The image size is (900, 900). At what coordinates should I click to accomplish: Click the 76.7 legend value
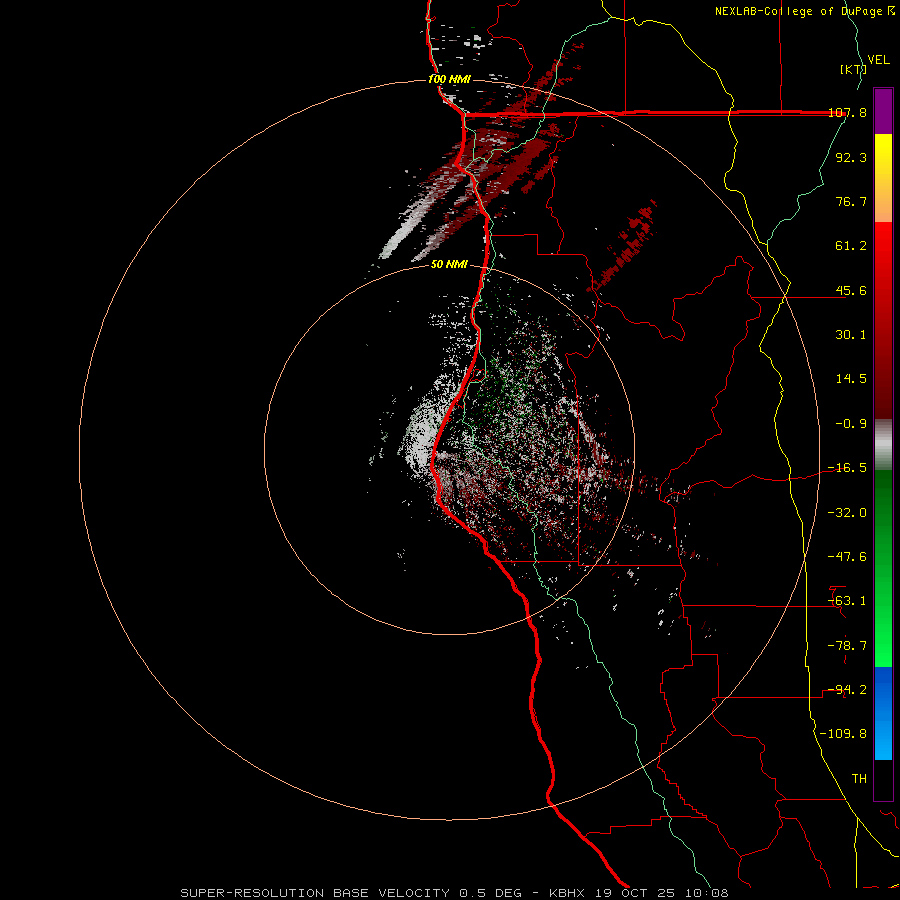[x=851, y=201]
